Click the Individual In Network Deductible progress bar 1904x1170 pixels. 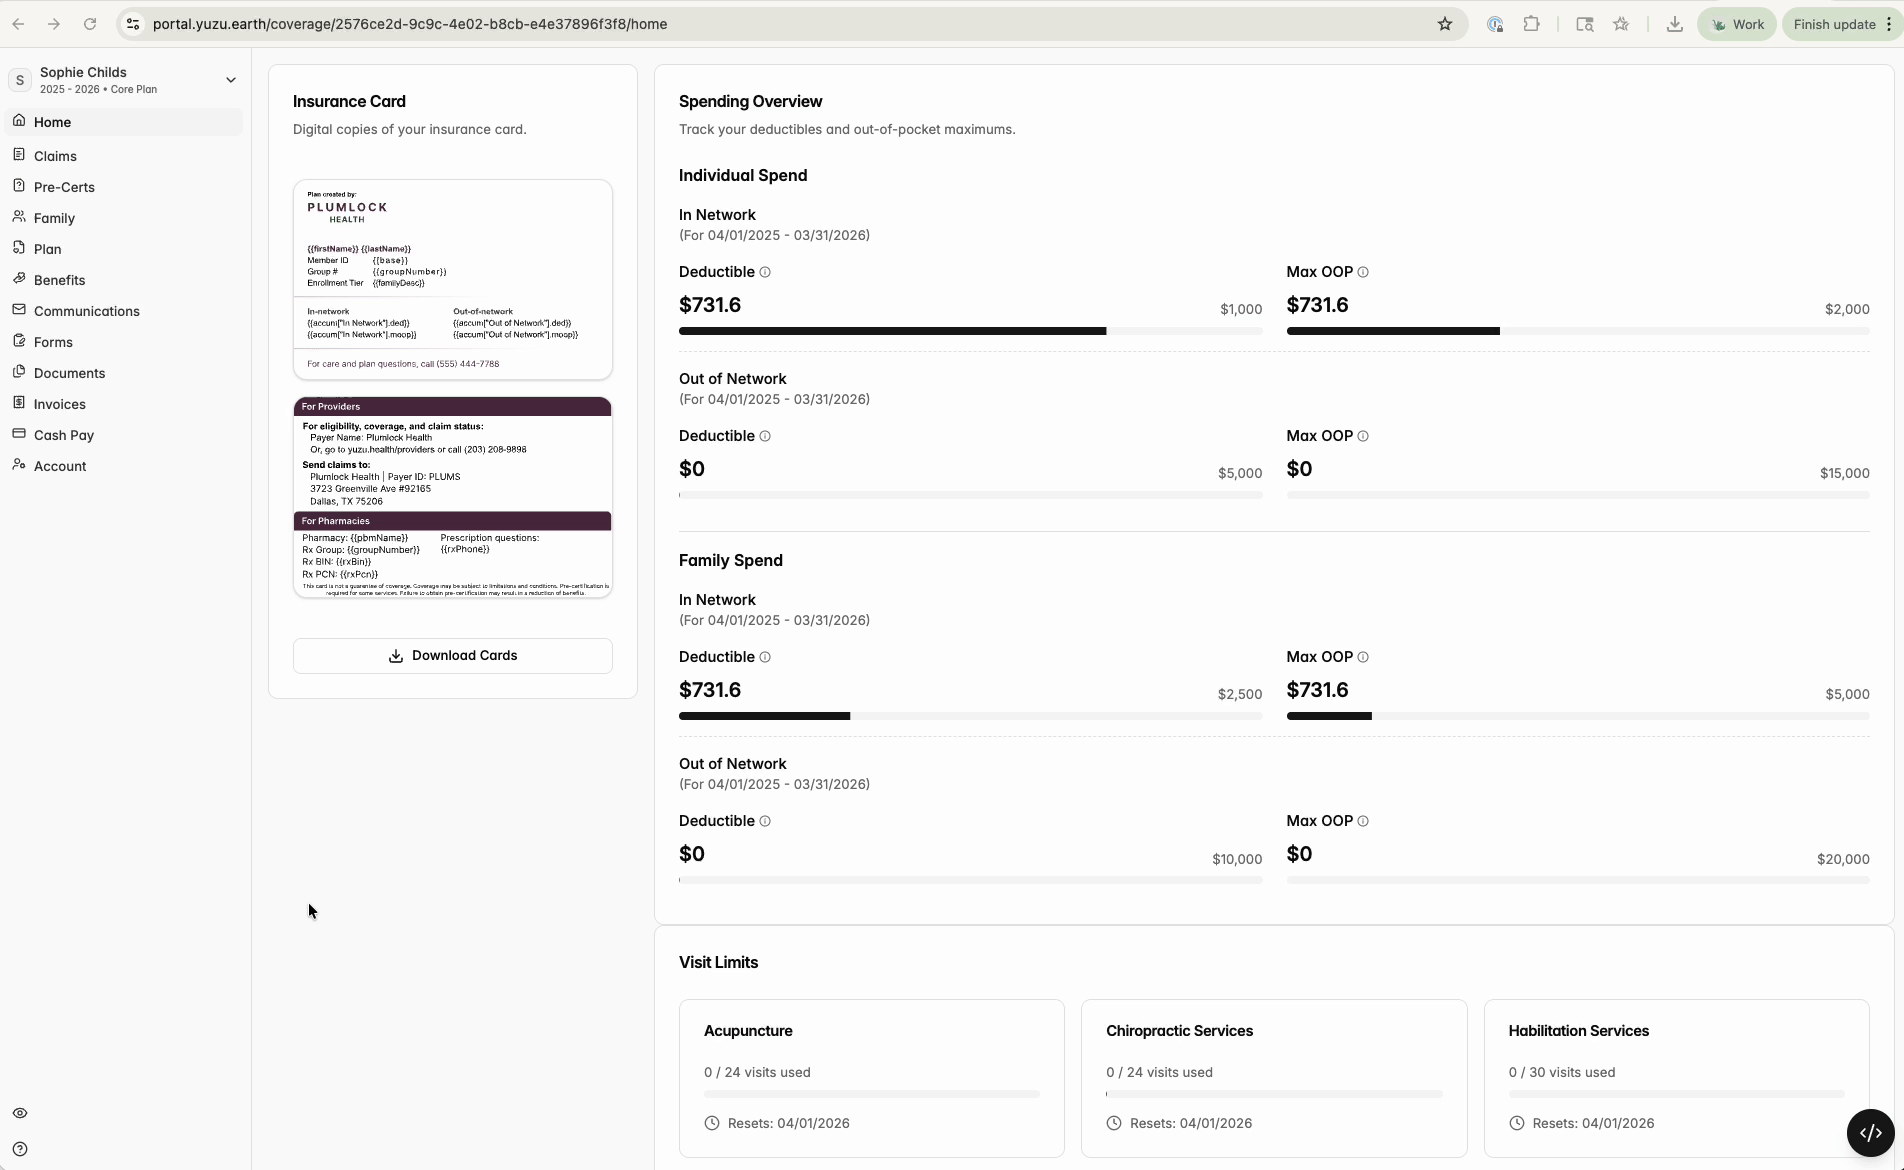coord(970,331)
